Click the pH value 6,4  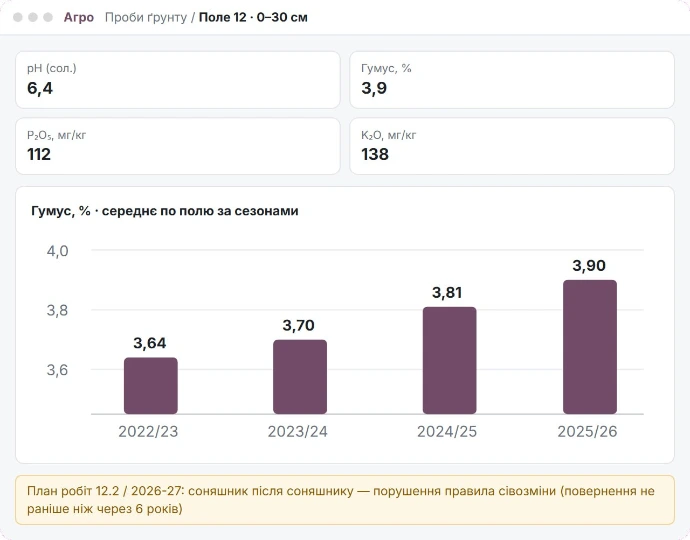pyautogui.click(x=40, y=88)
